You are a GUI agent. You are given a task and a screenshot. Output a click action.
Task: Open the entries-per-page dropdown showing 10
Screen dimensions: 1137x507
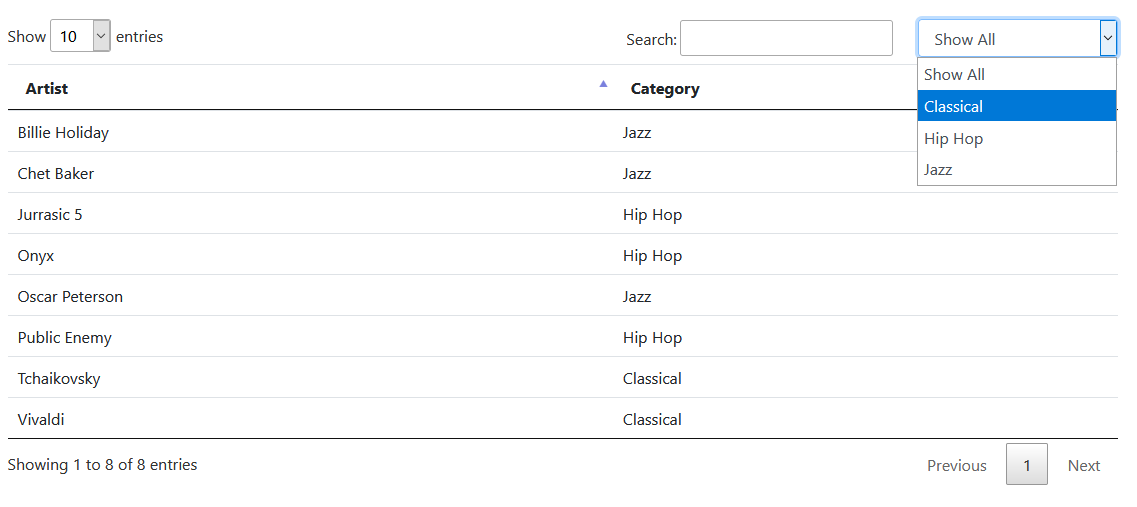80,36
